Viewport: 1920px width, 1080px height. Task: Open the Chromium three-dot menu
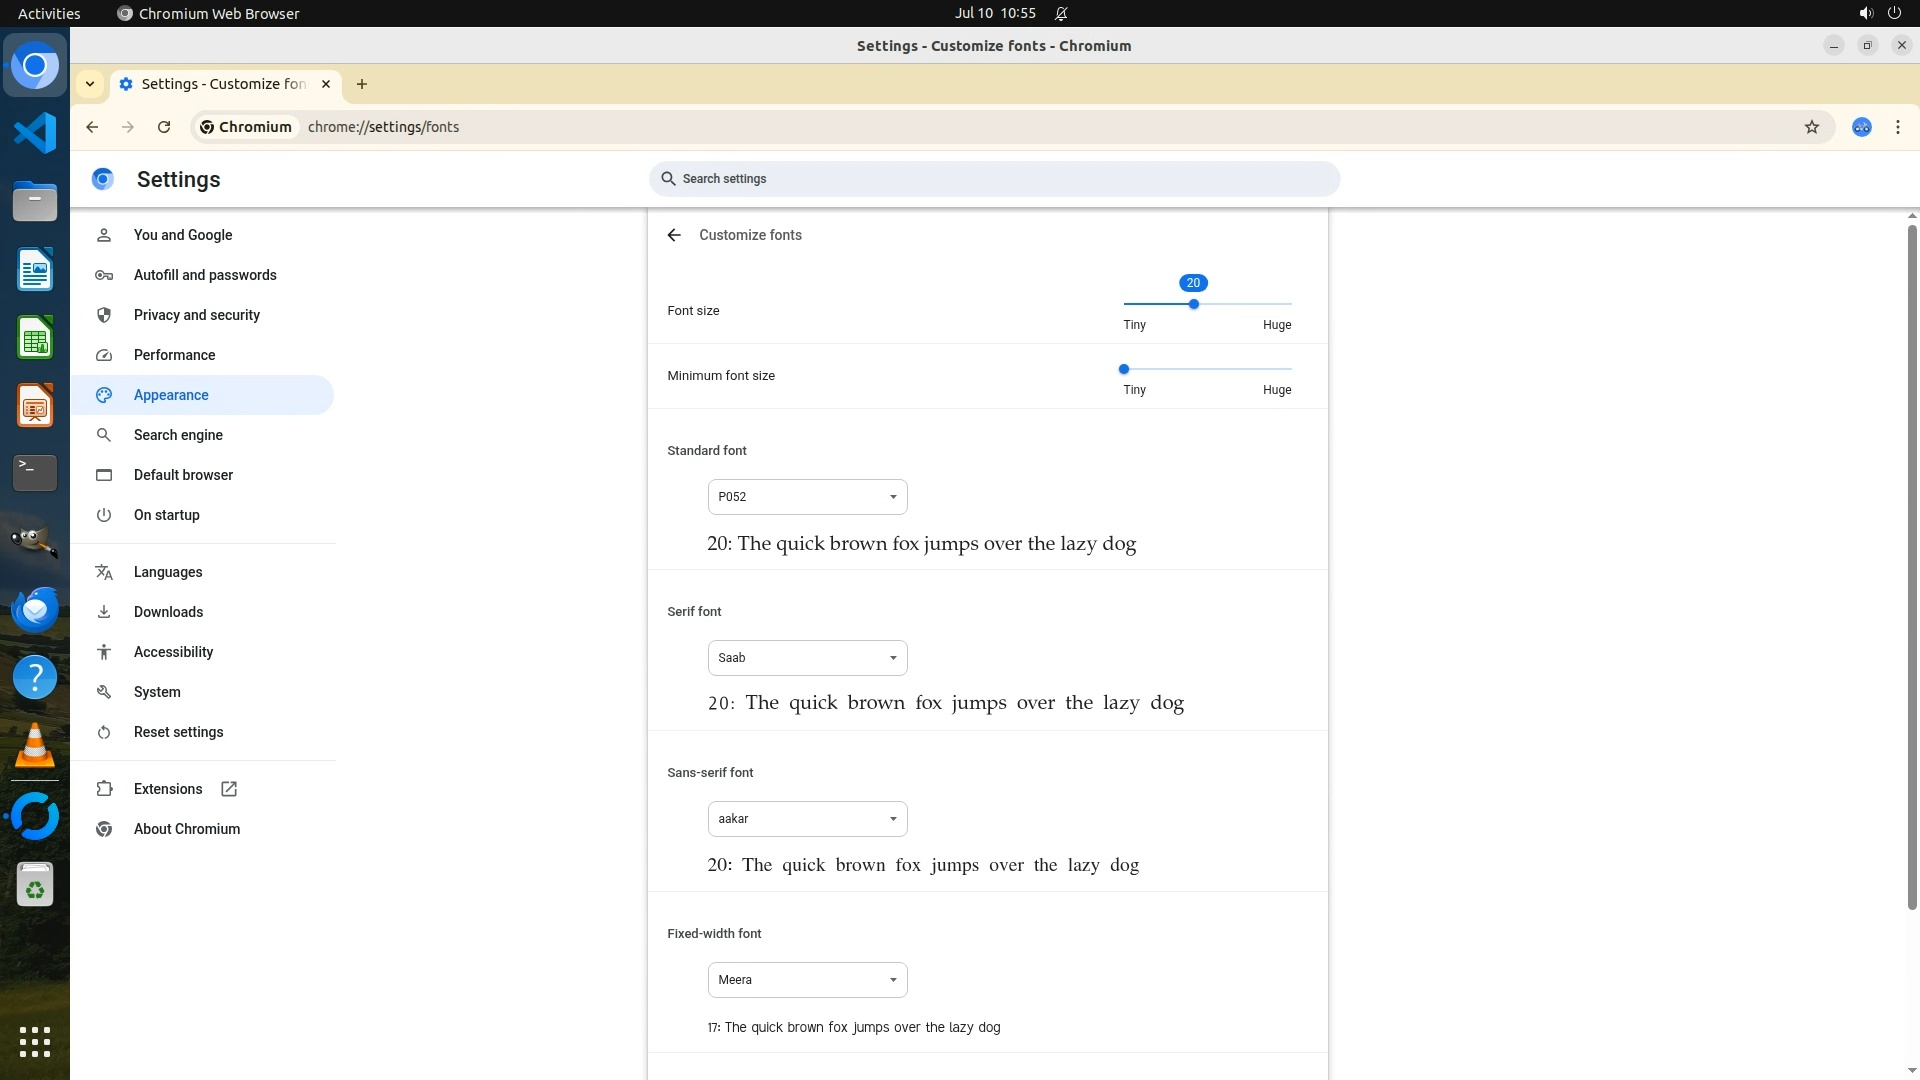pyautogui.click(x=1897, y=127)
